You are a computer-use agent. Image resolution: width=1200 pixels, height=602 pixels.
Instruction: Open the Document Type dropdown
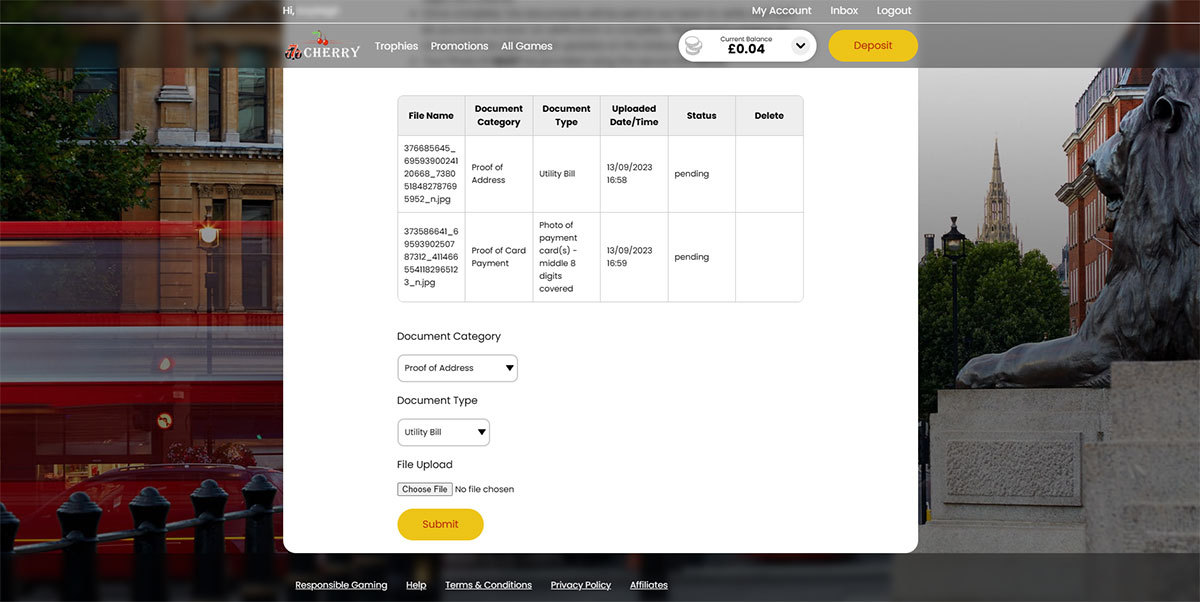coord(443,432)
